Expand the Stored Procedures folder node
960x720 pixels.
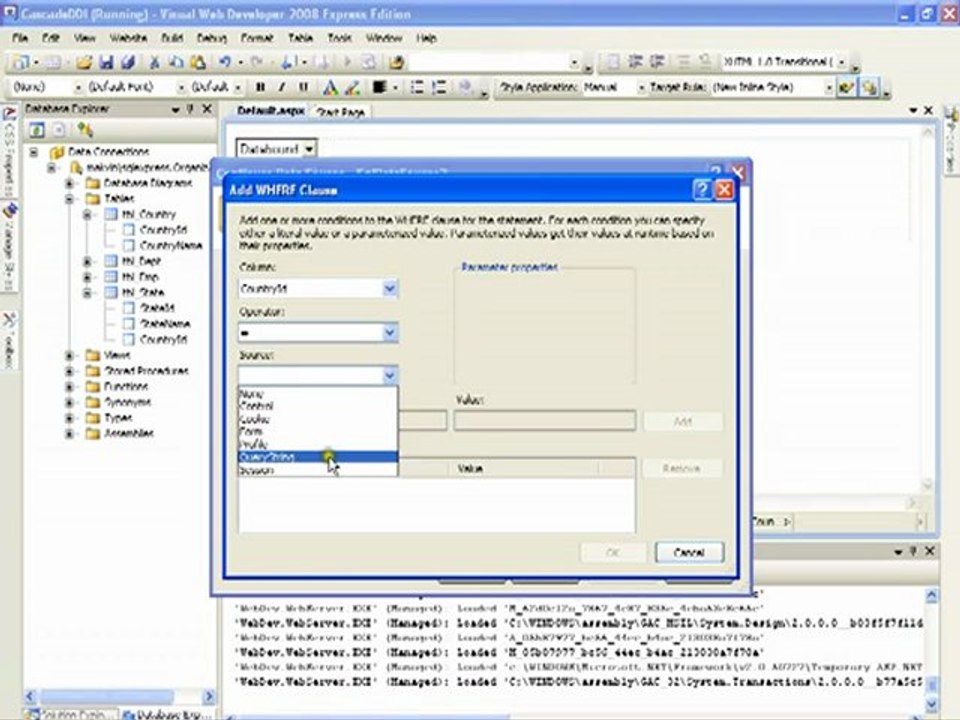pyautogui.click(x=69, y=371)
